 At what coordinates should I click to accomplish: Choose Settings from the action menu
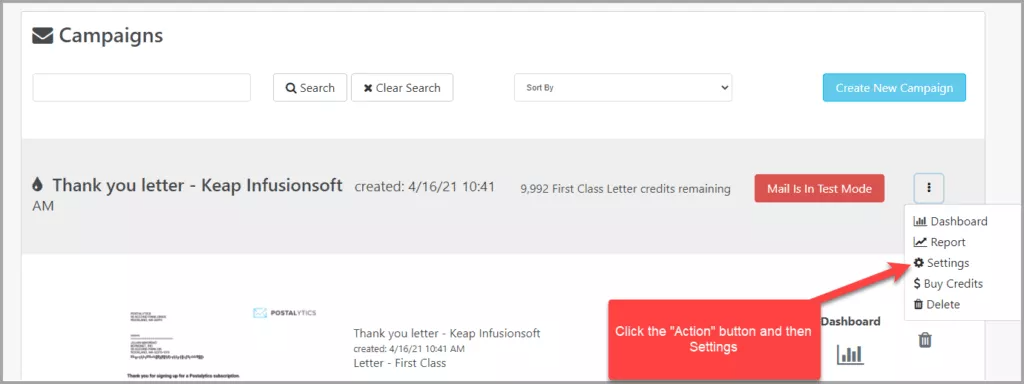[x=941, y=263]
